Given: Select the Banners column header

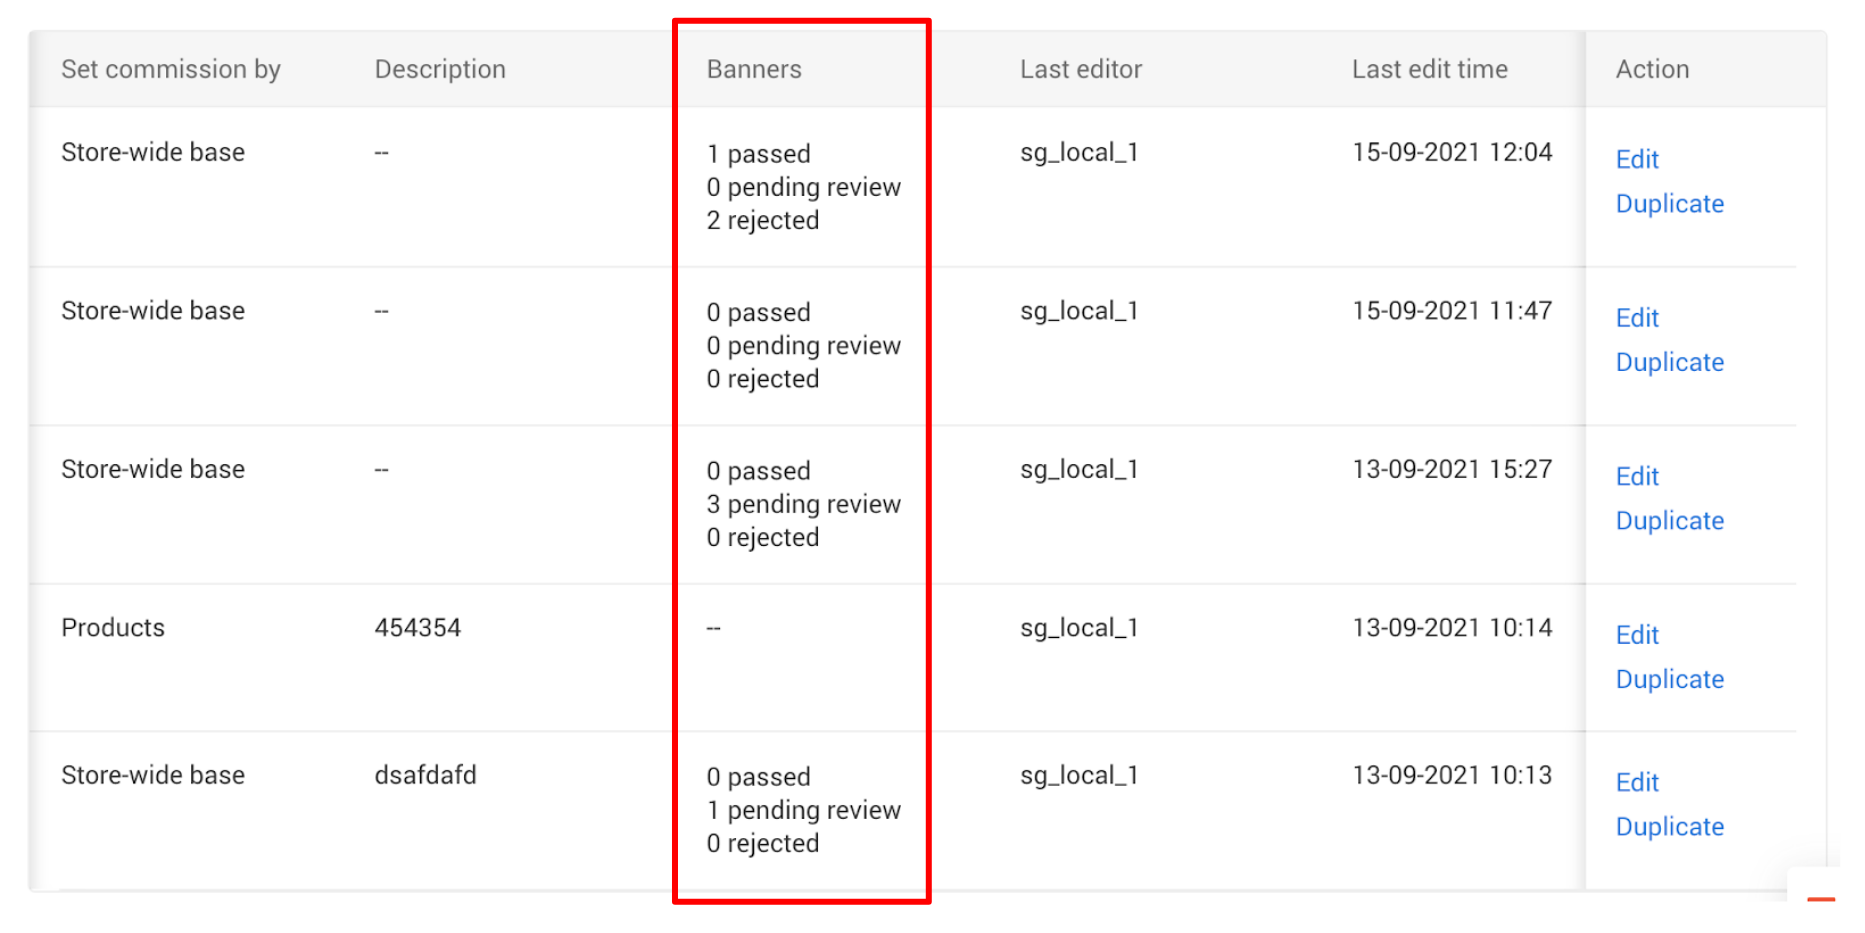Looking at the screenshot, I should tap(754, 69).
